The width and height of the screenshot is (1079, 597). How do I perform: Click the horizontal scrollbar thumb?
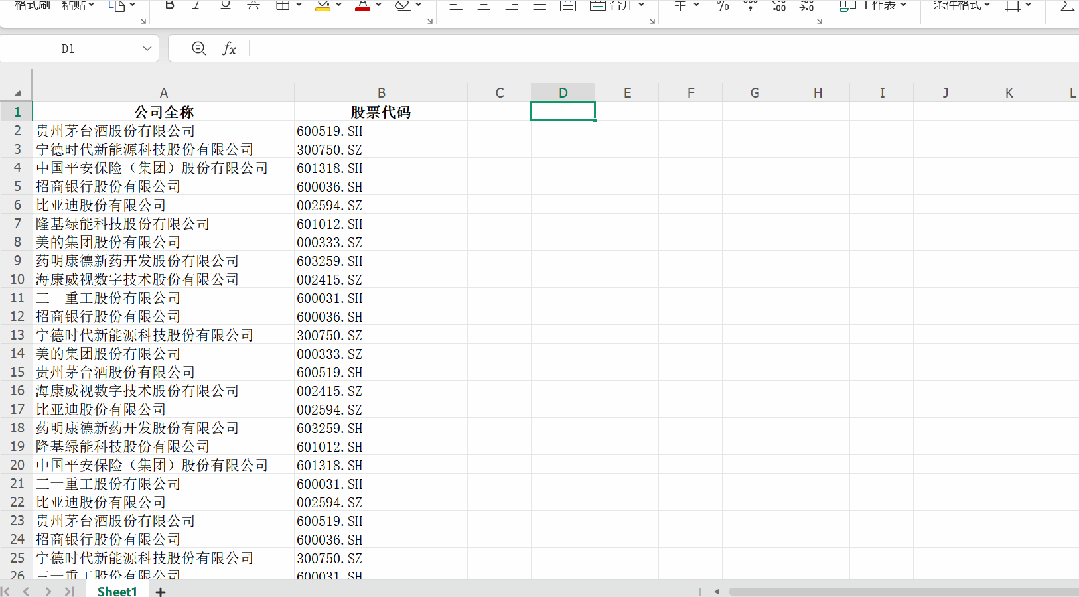[x=903, y=591]
